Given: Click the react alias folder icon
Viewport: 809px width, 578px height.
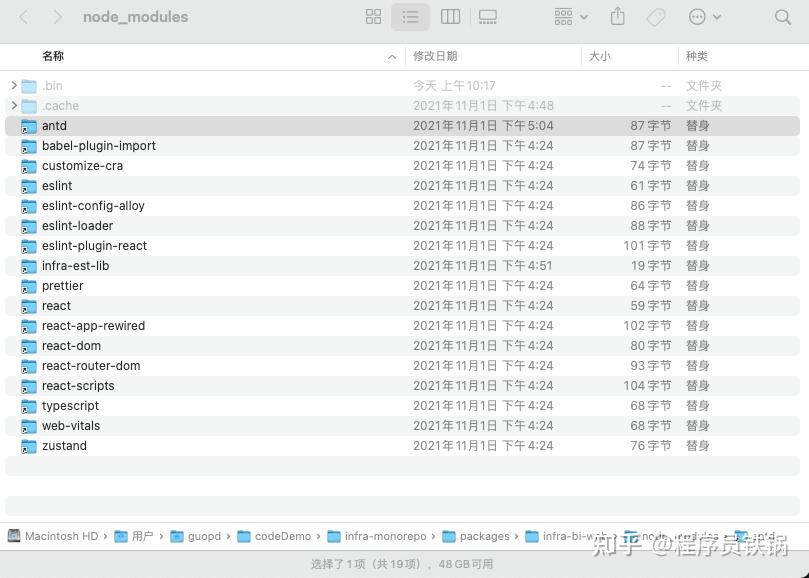Looking at the screenshot, I should click(29, 306).
